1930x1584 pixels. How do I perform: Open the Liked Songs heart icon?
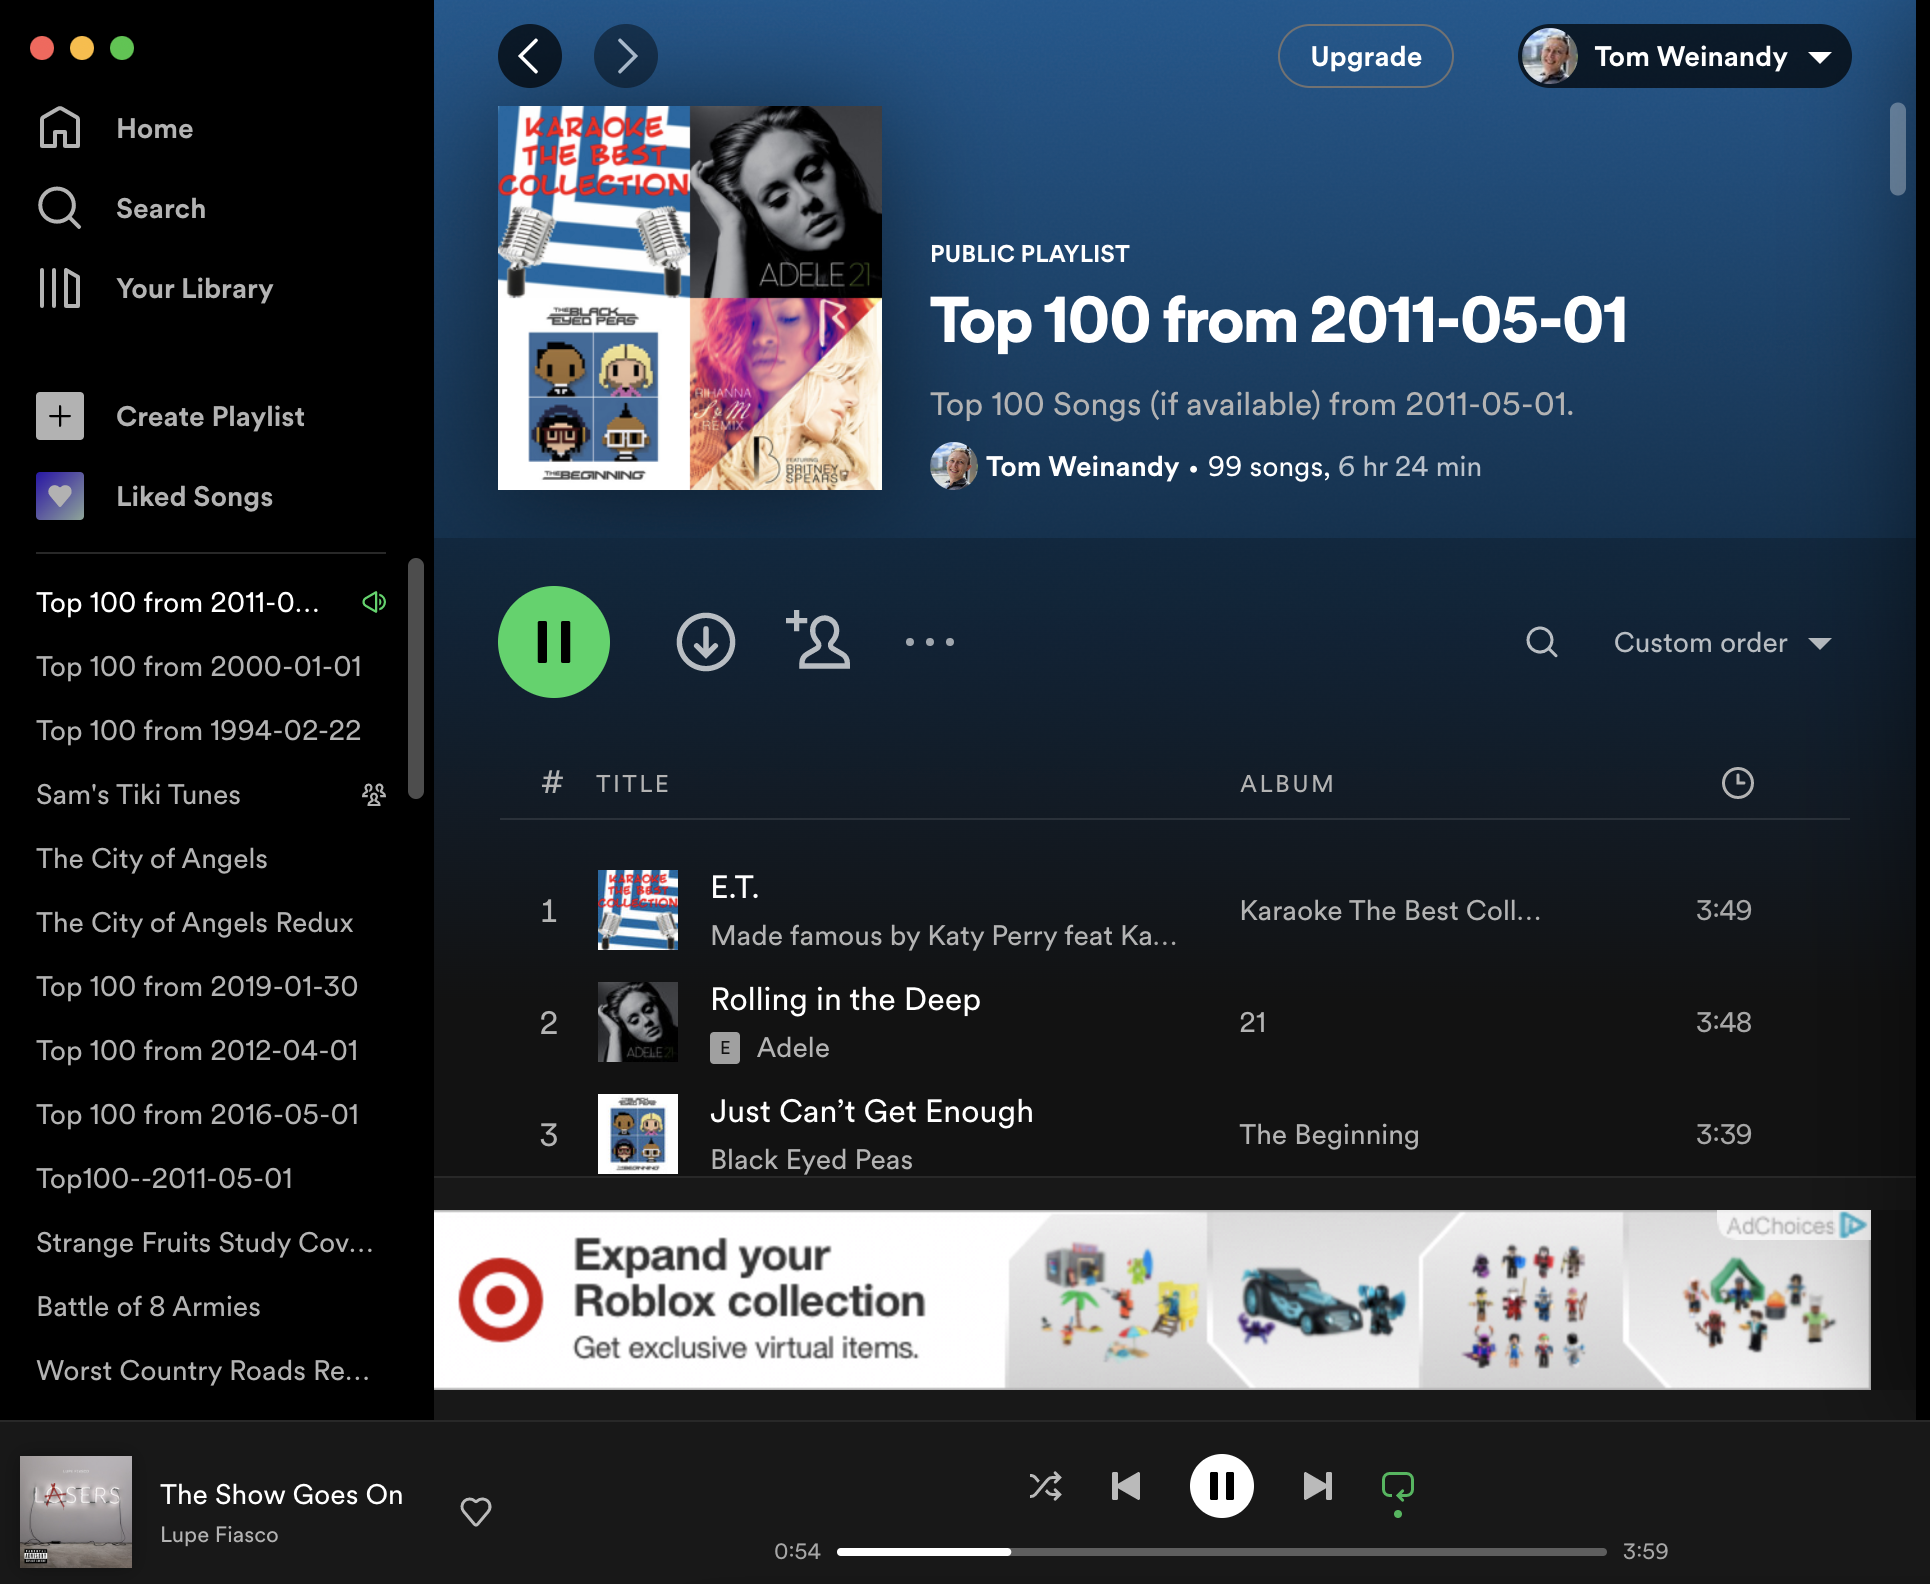tap(60, 496)
